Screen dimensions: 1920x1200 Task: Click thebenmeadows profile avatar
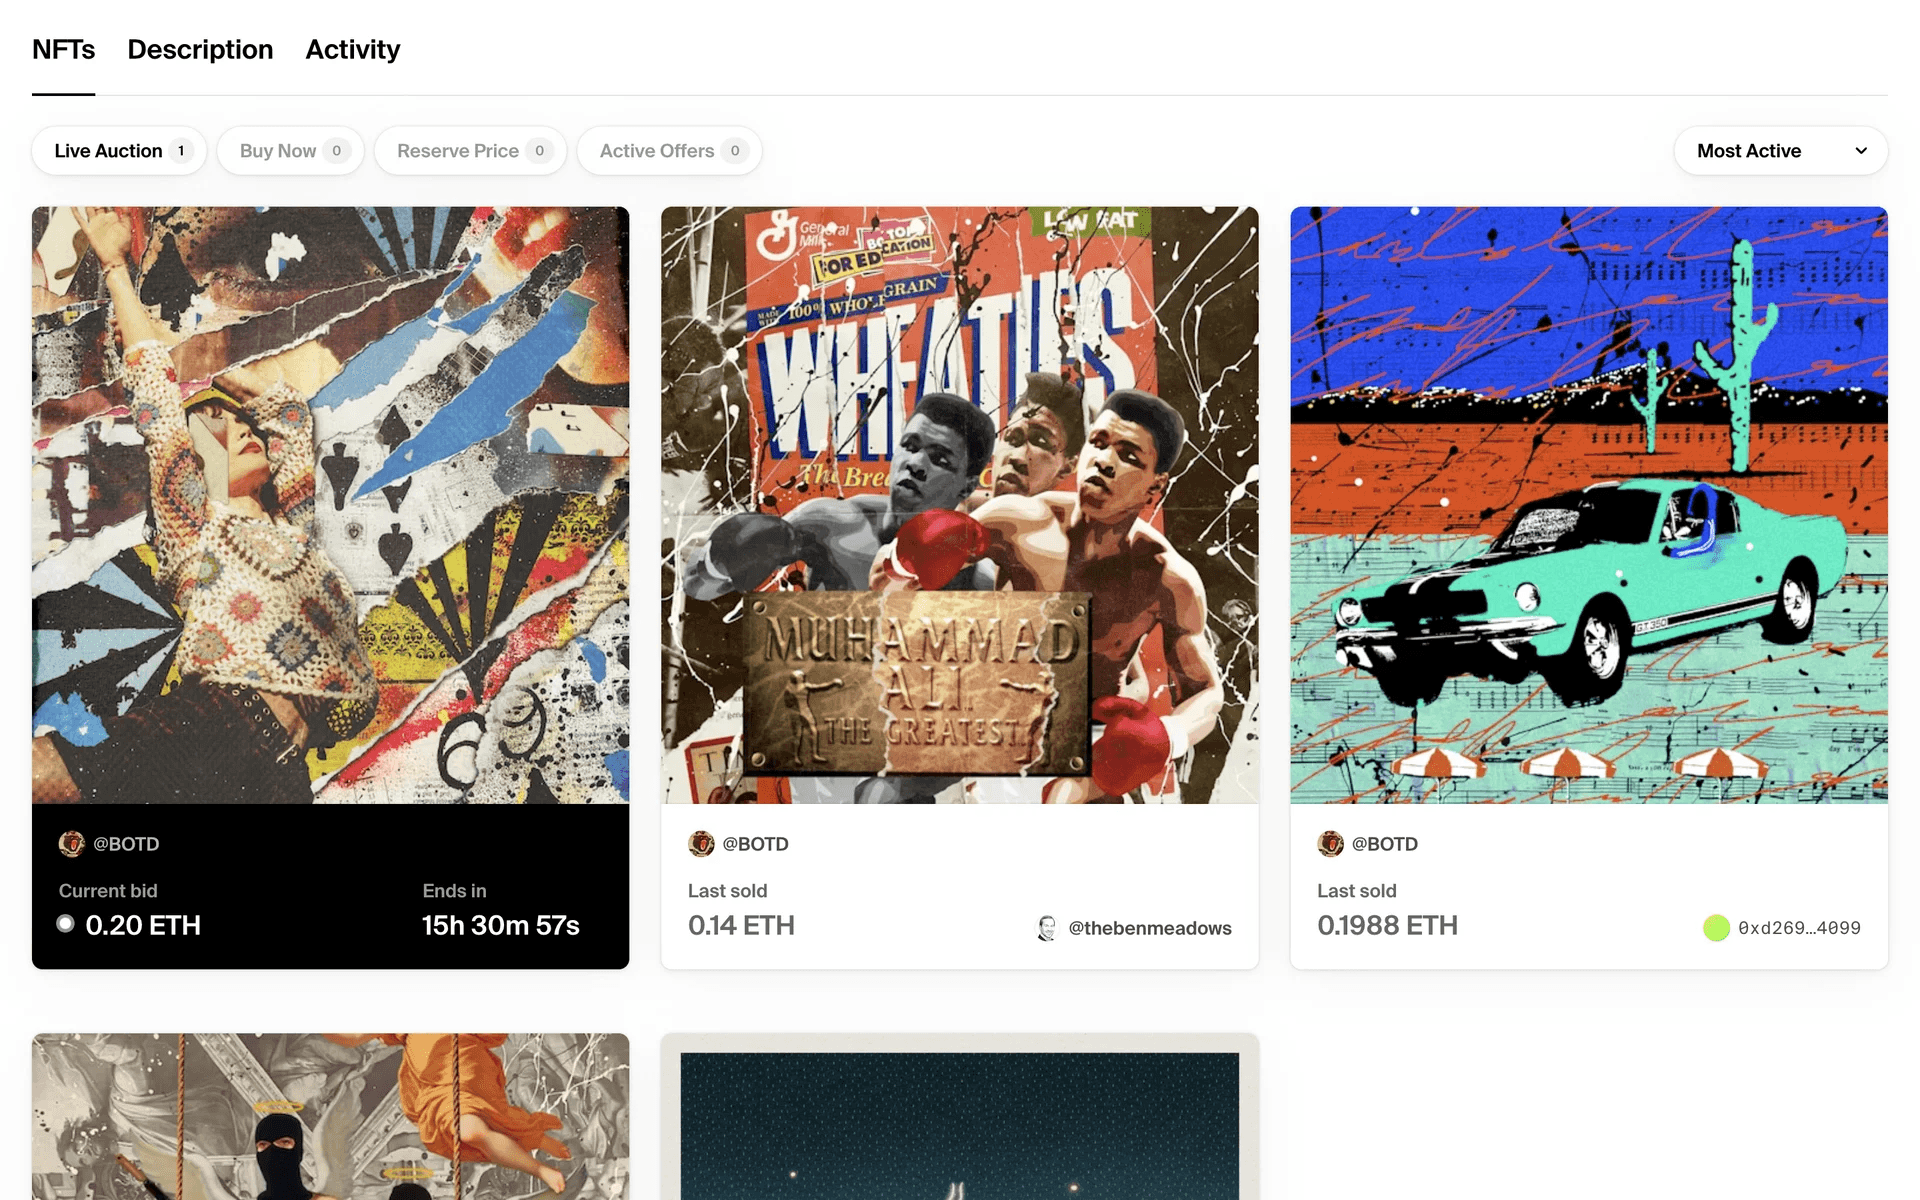coord(1046,928)
